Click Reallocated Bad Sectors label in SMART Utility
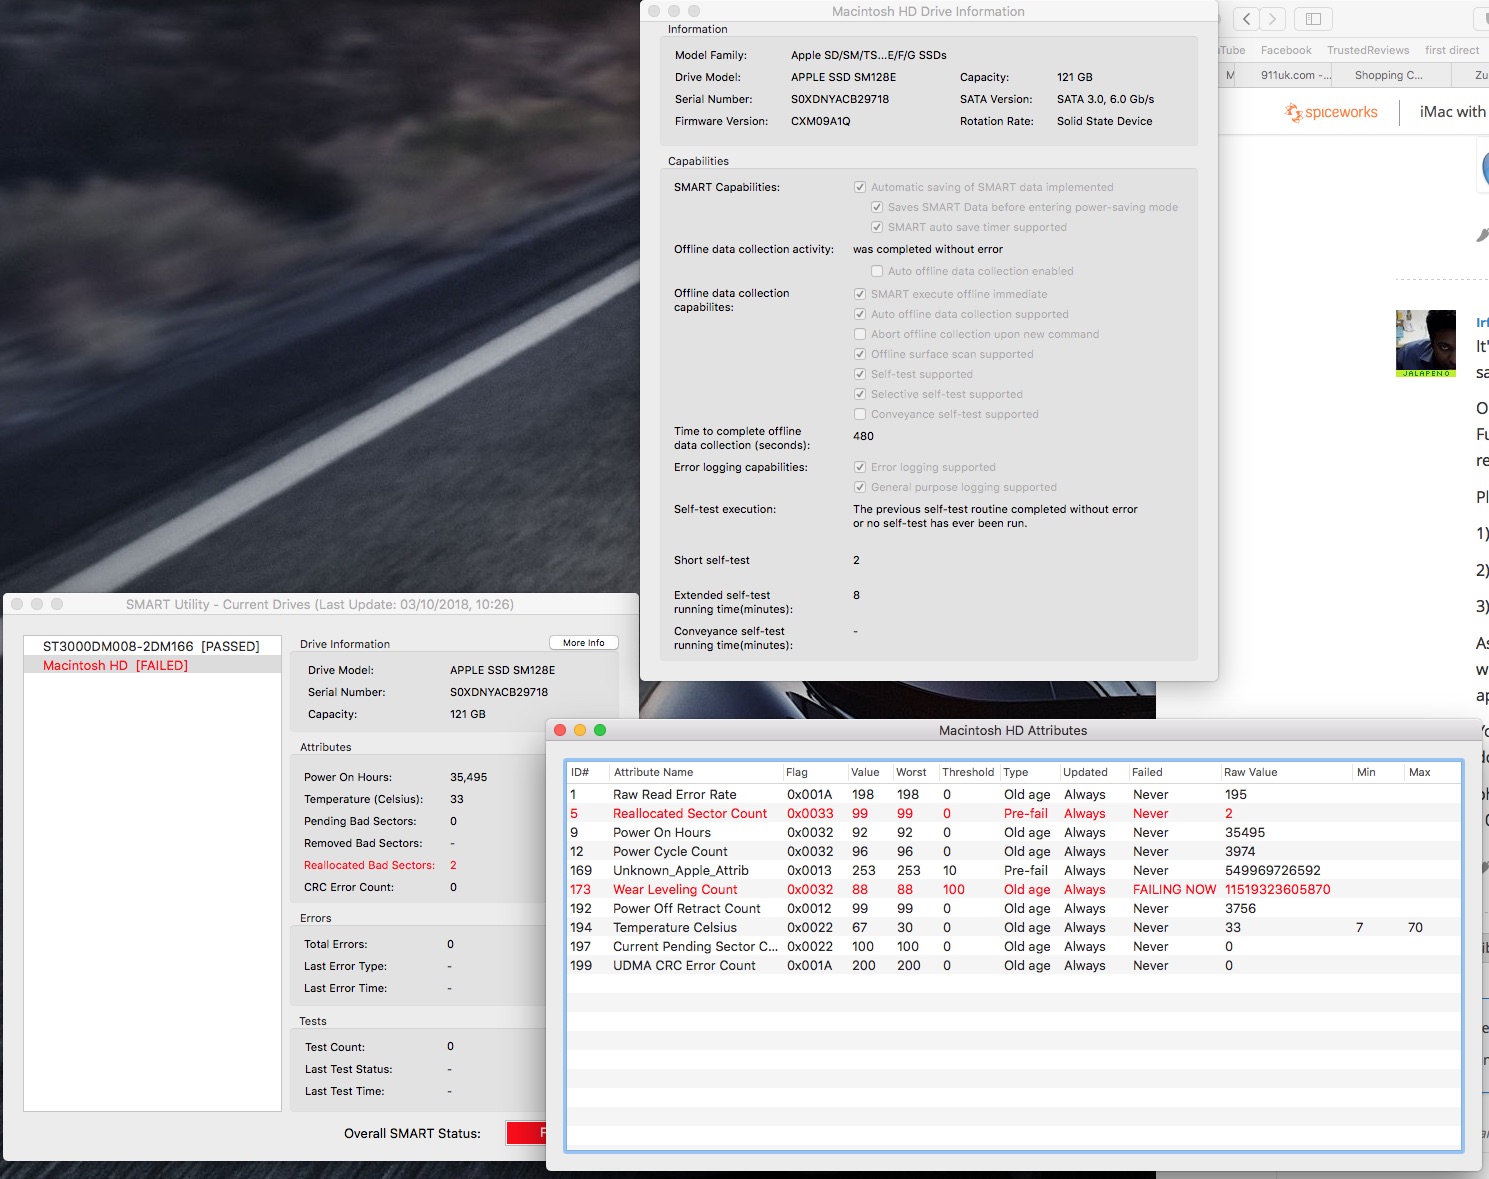 (369, 866)
